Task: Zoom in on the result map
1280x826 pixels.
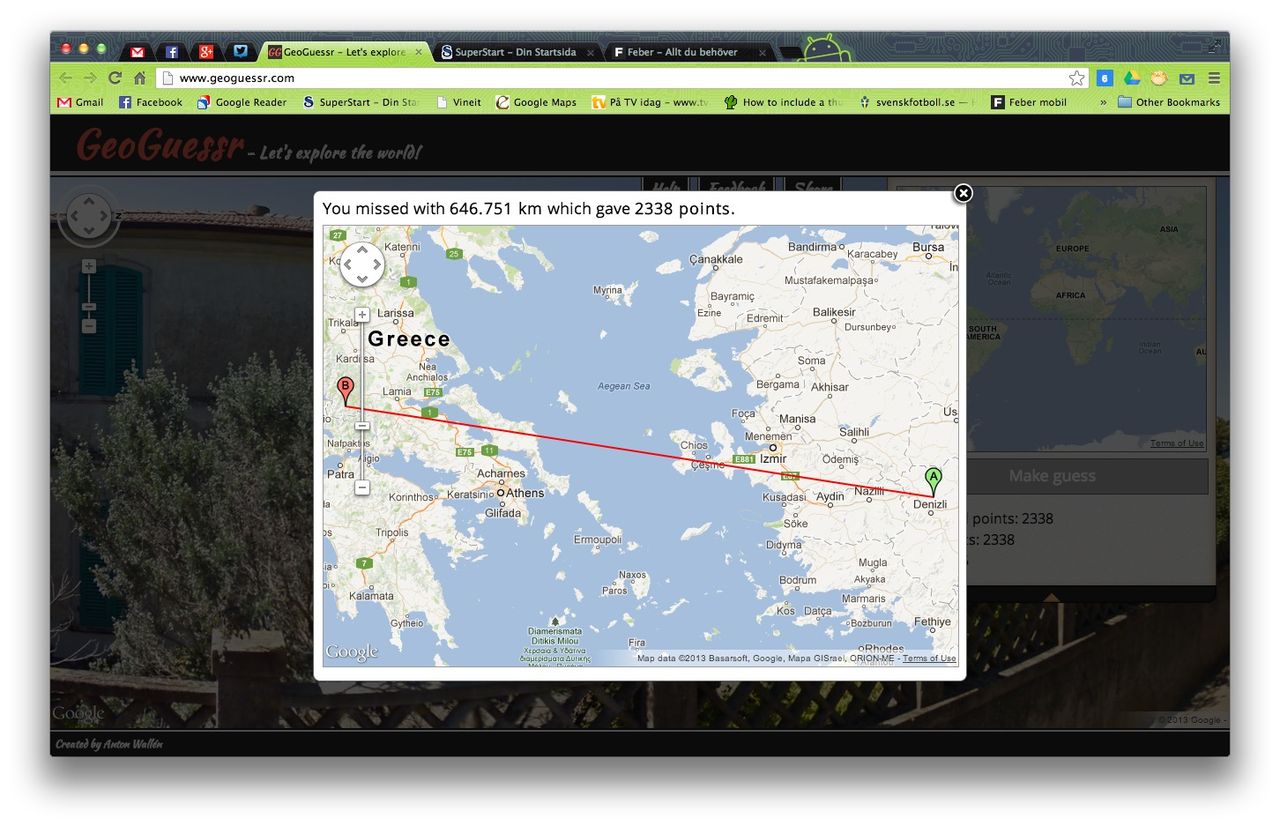Action: pyautogui.click(x=362, y=315)
